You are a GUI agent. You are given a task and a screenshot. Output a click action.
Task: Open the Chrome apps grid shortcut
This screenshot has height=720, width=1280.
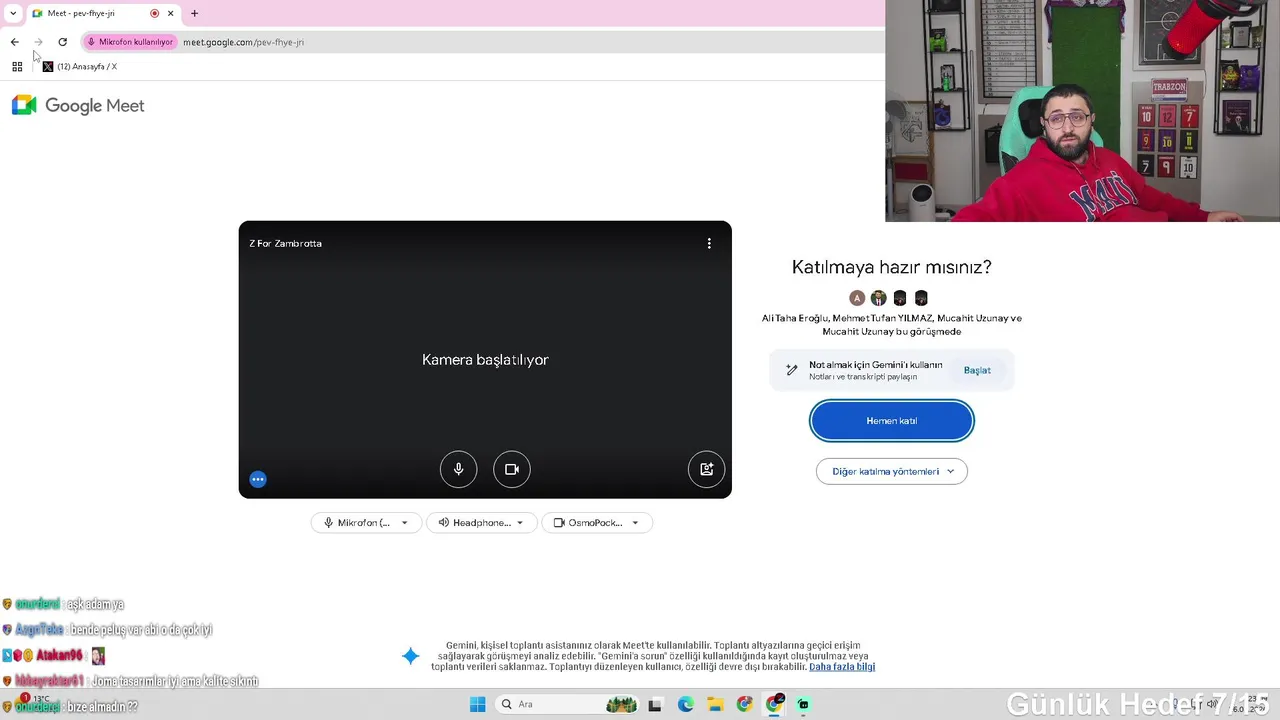coord(17,67)
